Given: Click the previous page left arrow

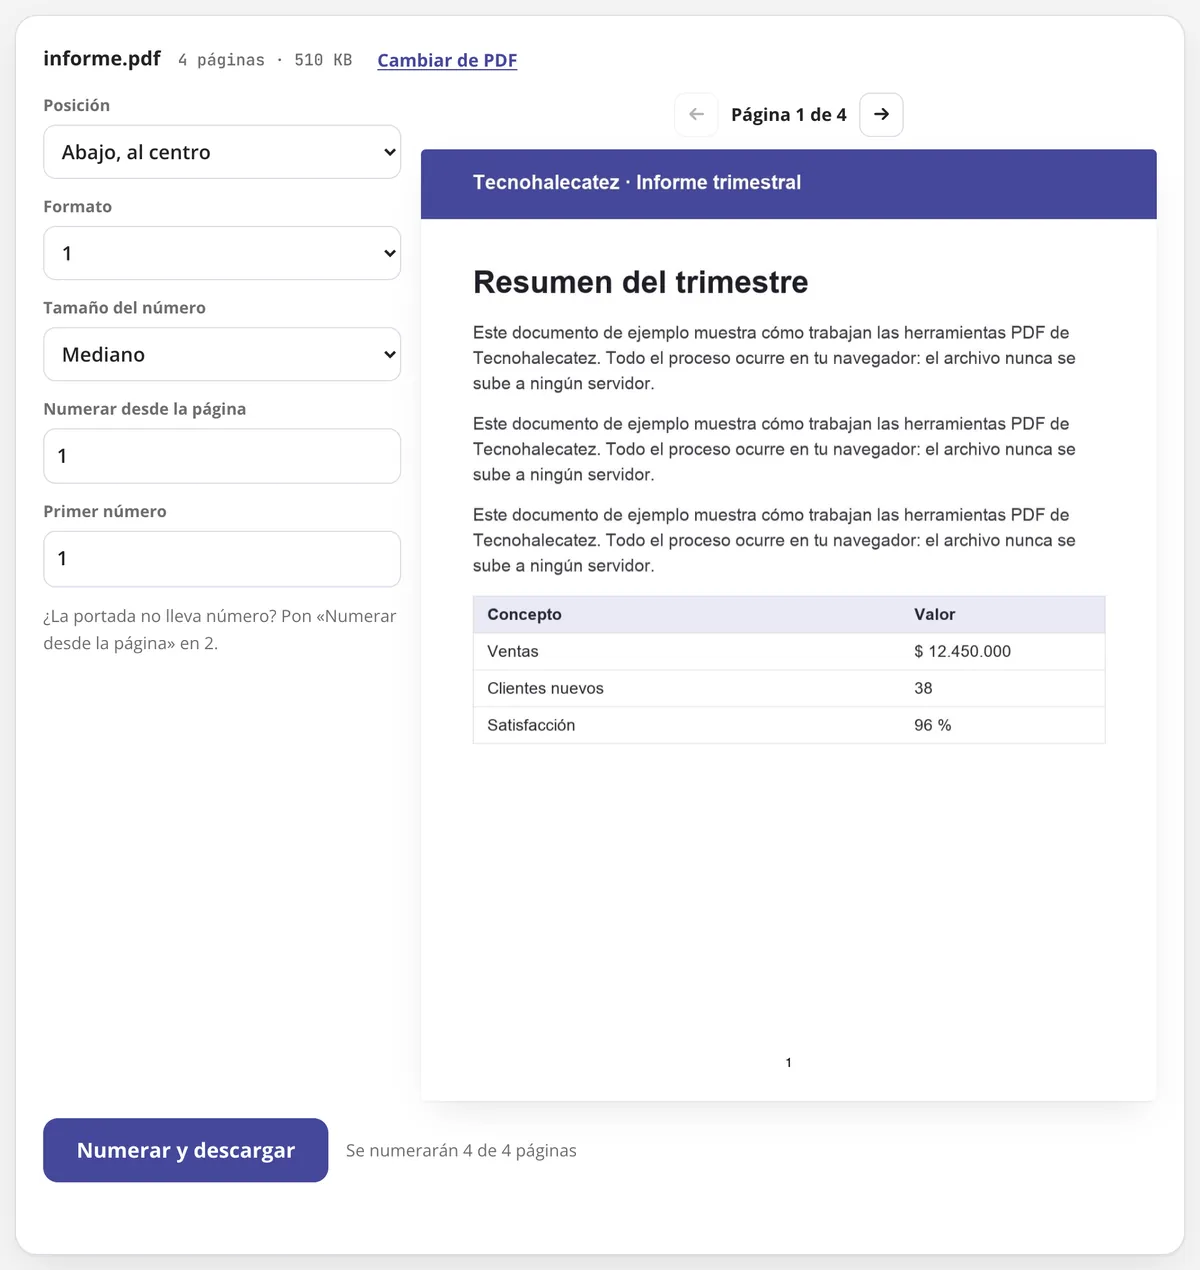Looking at the screenshot, I should point(697,114).
